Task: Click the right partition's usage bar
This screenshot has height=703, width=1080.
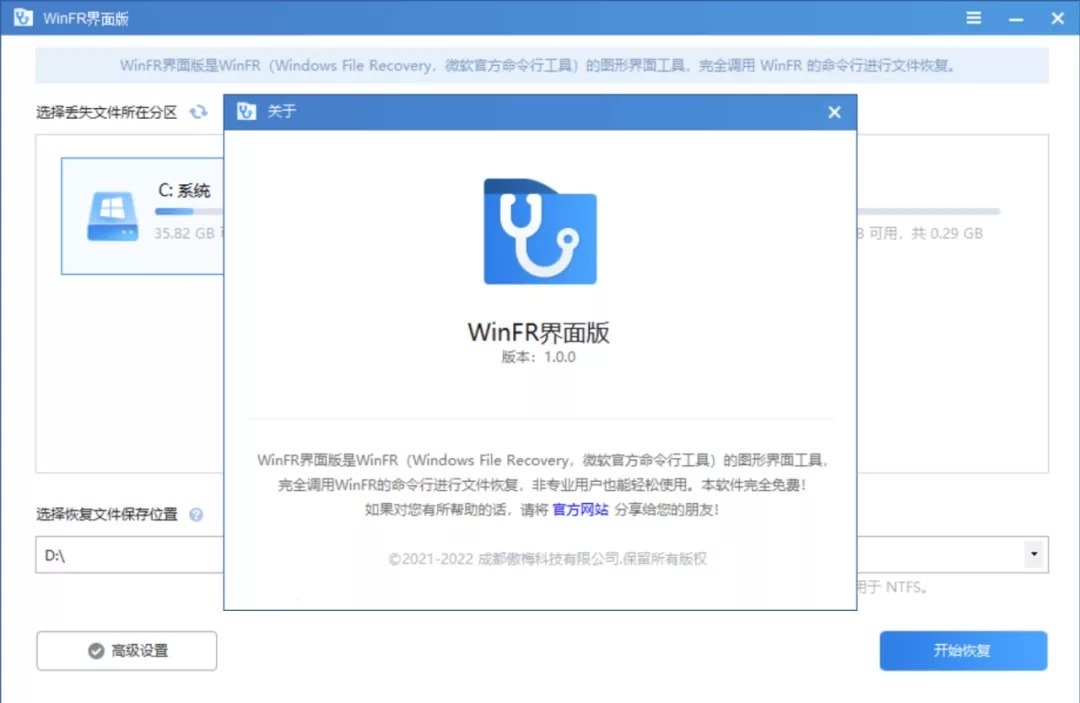Action: coord(930,212)
